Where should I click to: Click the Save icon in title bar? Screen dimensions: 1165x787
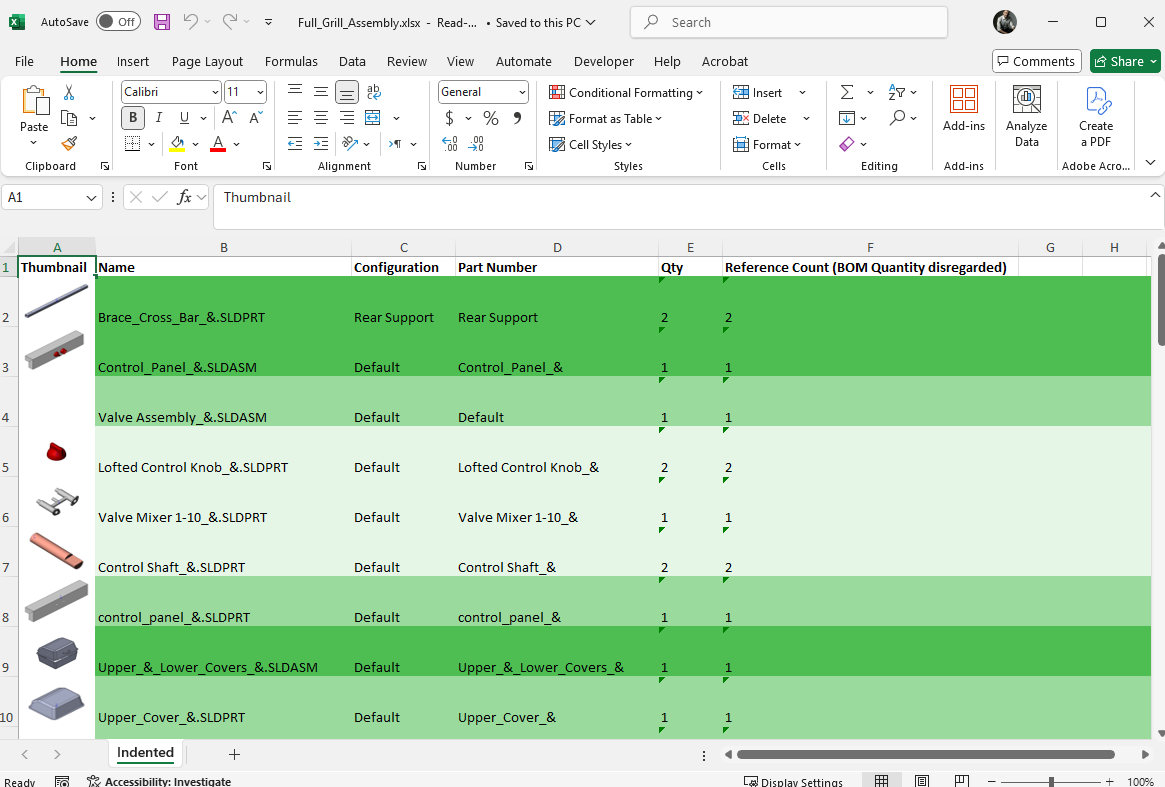(162, 22)
